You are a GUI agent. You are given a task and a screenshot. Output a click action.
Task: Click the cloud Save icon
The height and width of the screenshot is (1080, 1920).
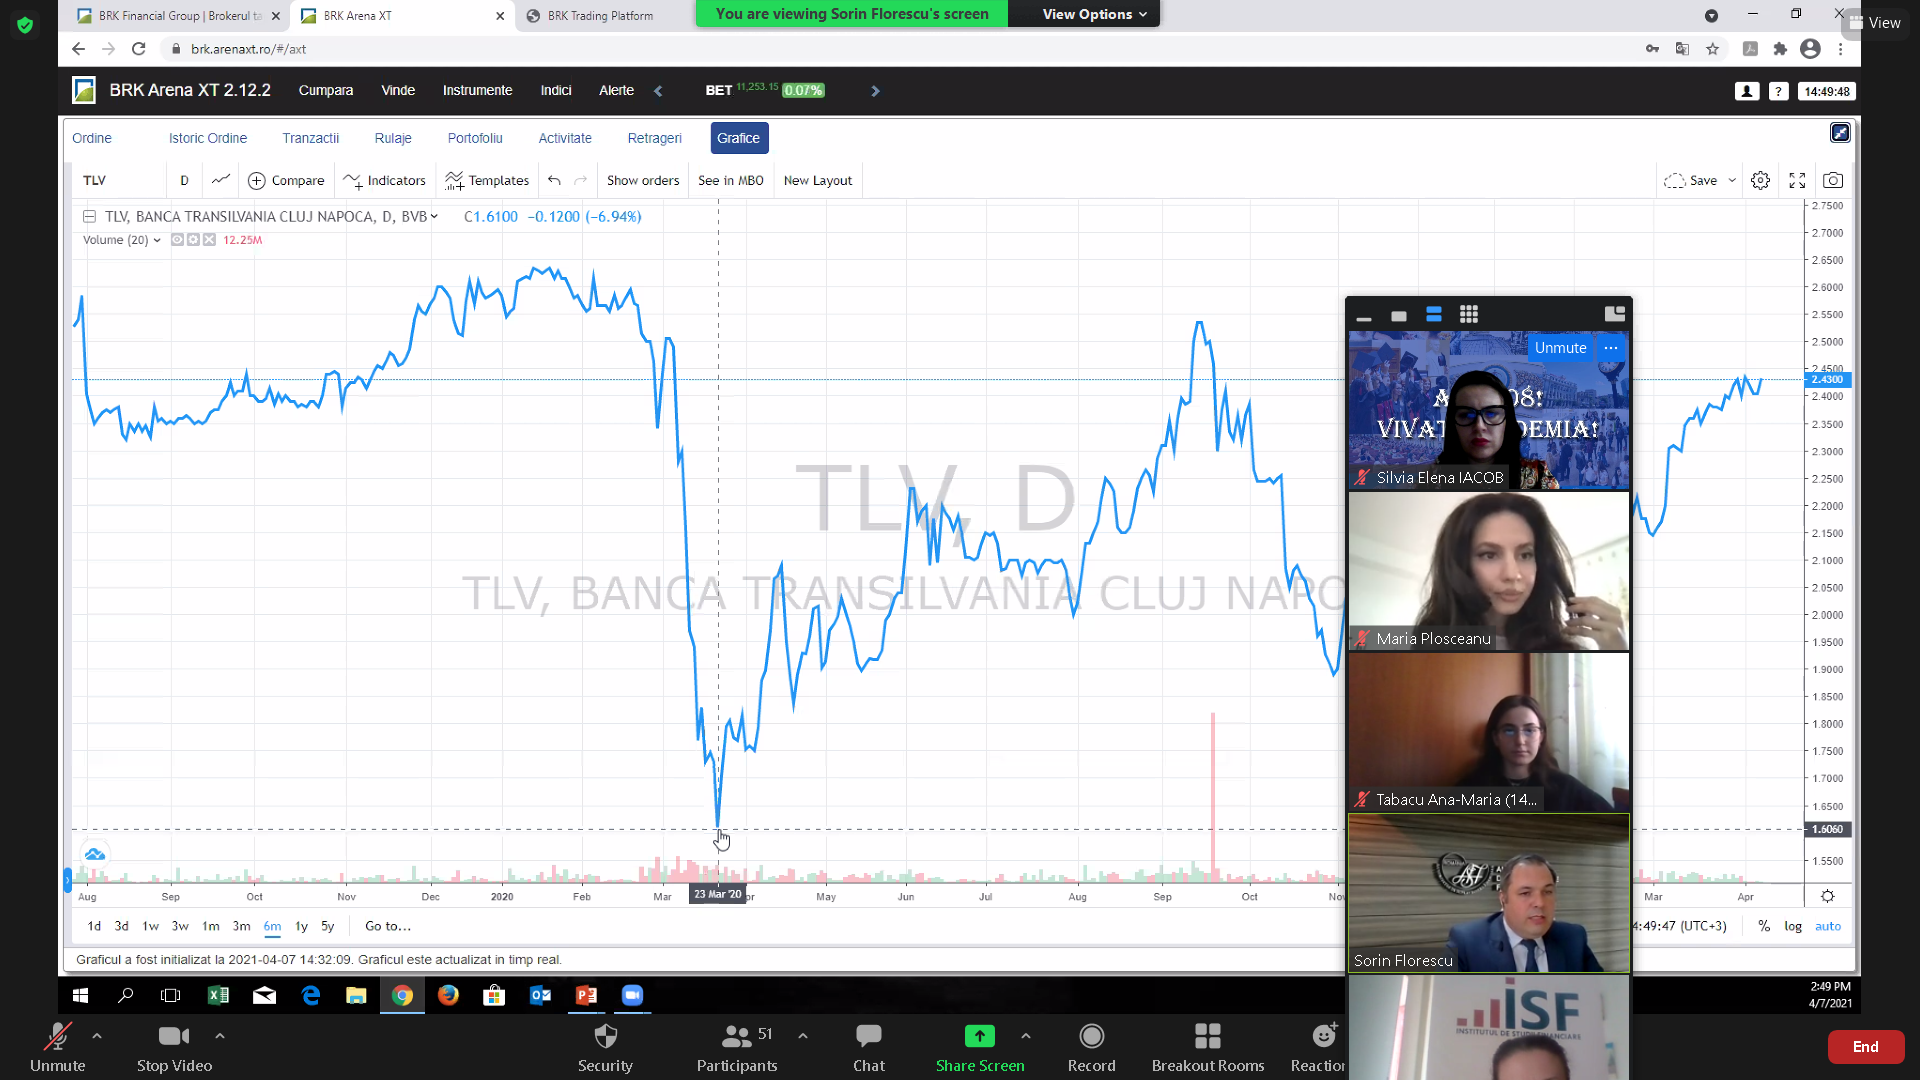(x=1674, y=180)
